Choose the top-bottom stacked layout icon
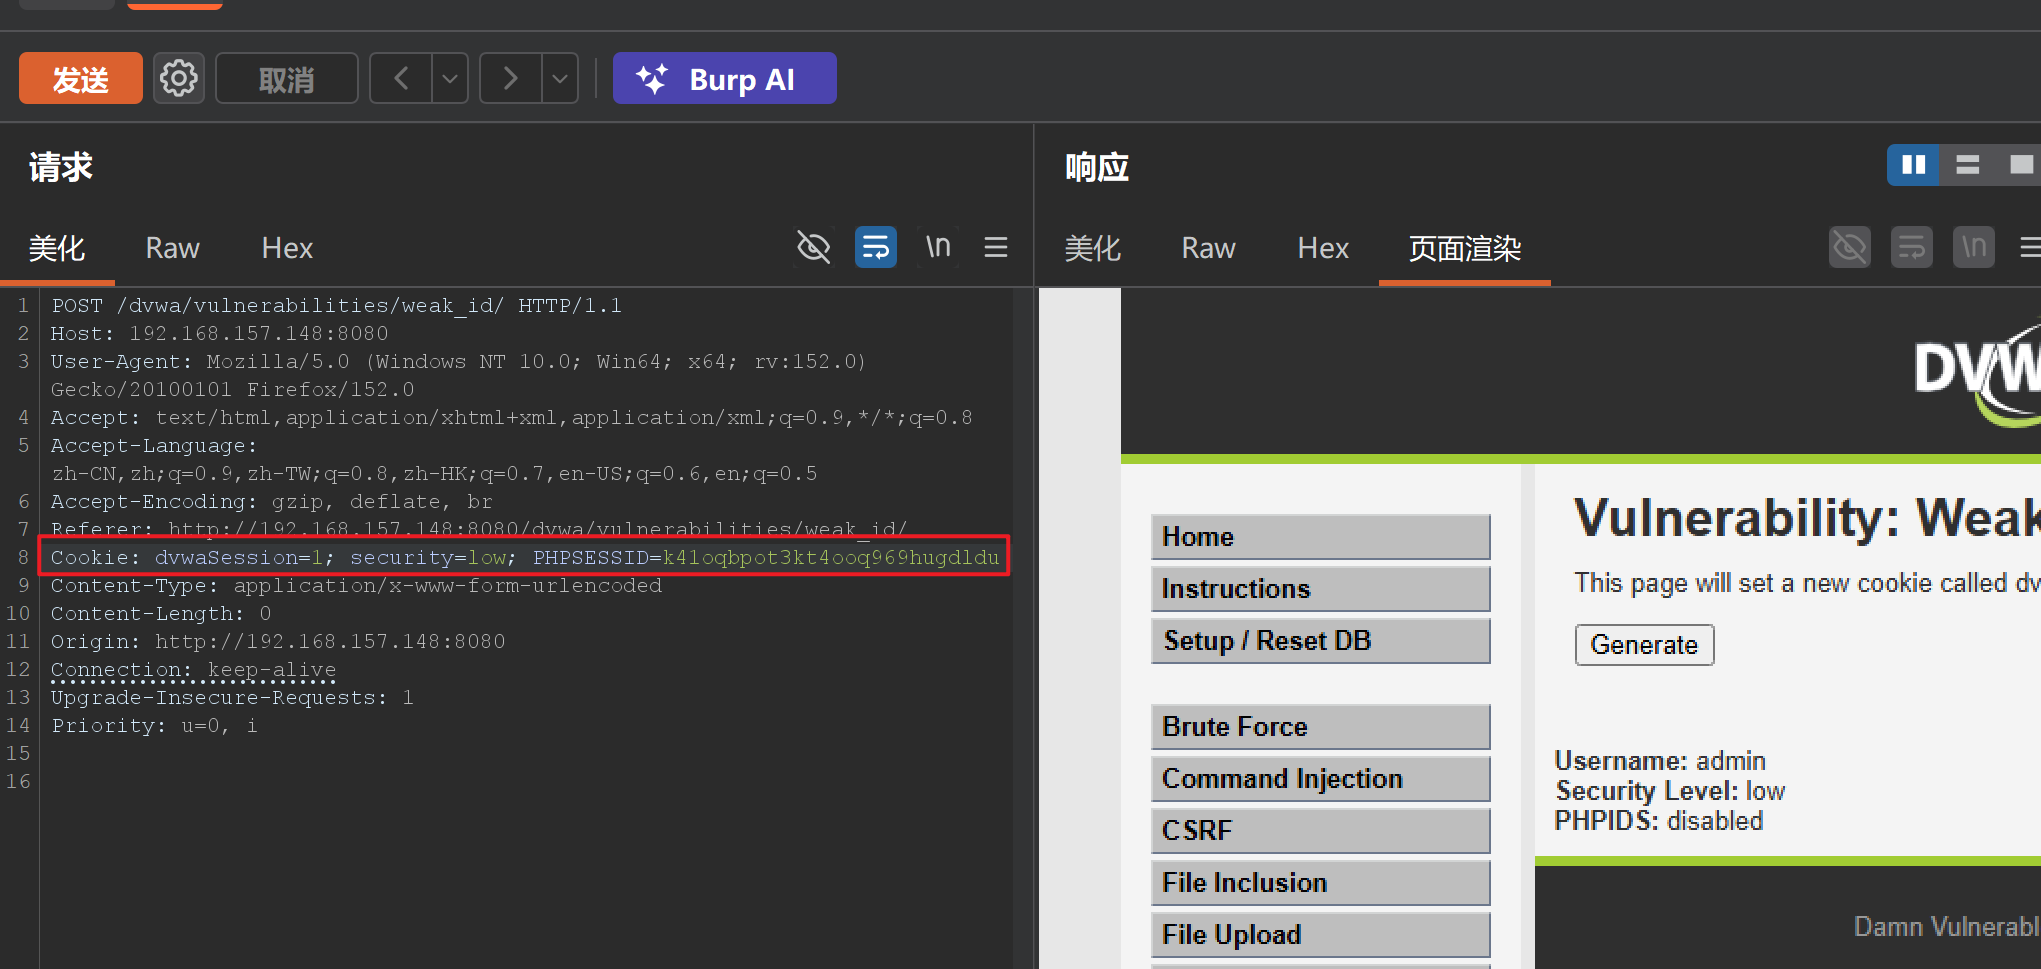This screenshot has height=969, width=2041. pos(1967,165)
